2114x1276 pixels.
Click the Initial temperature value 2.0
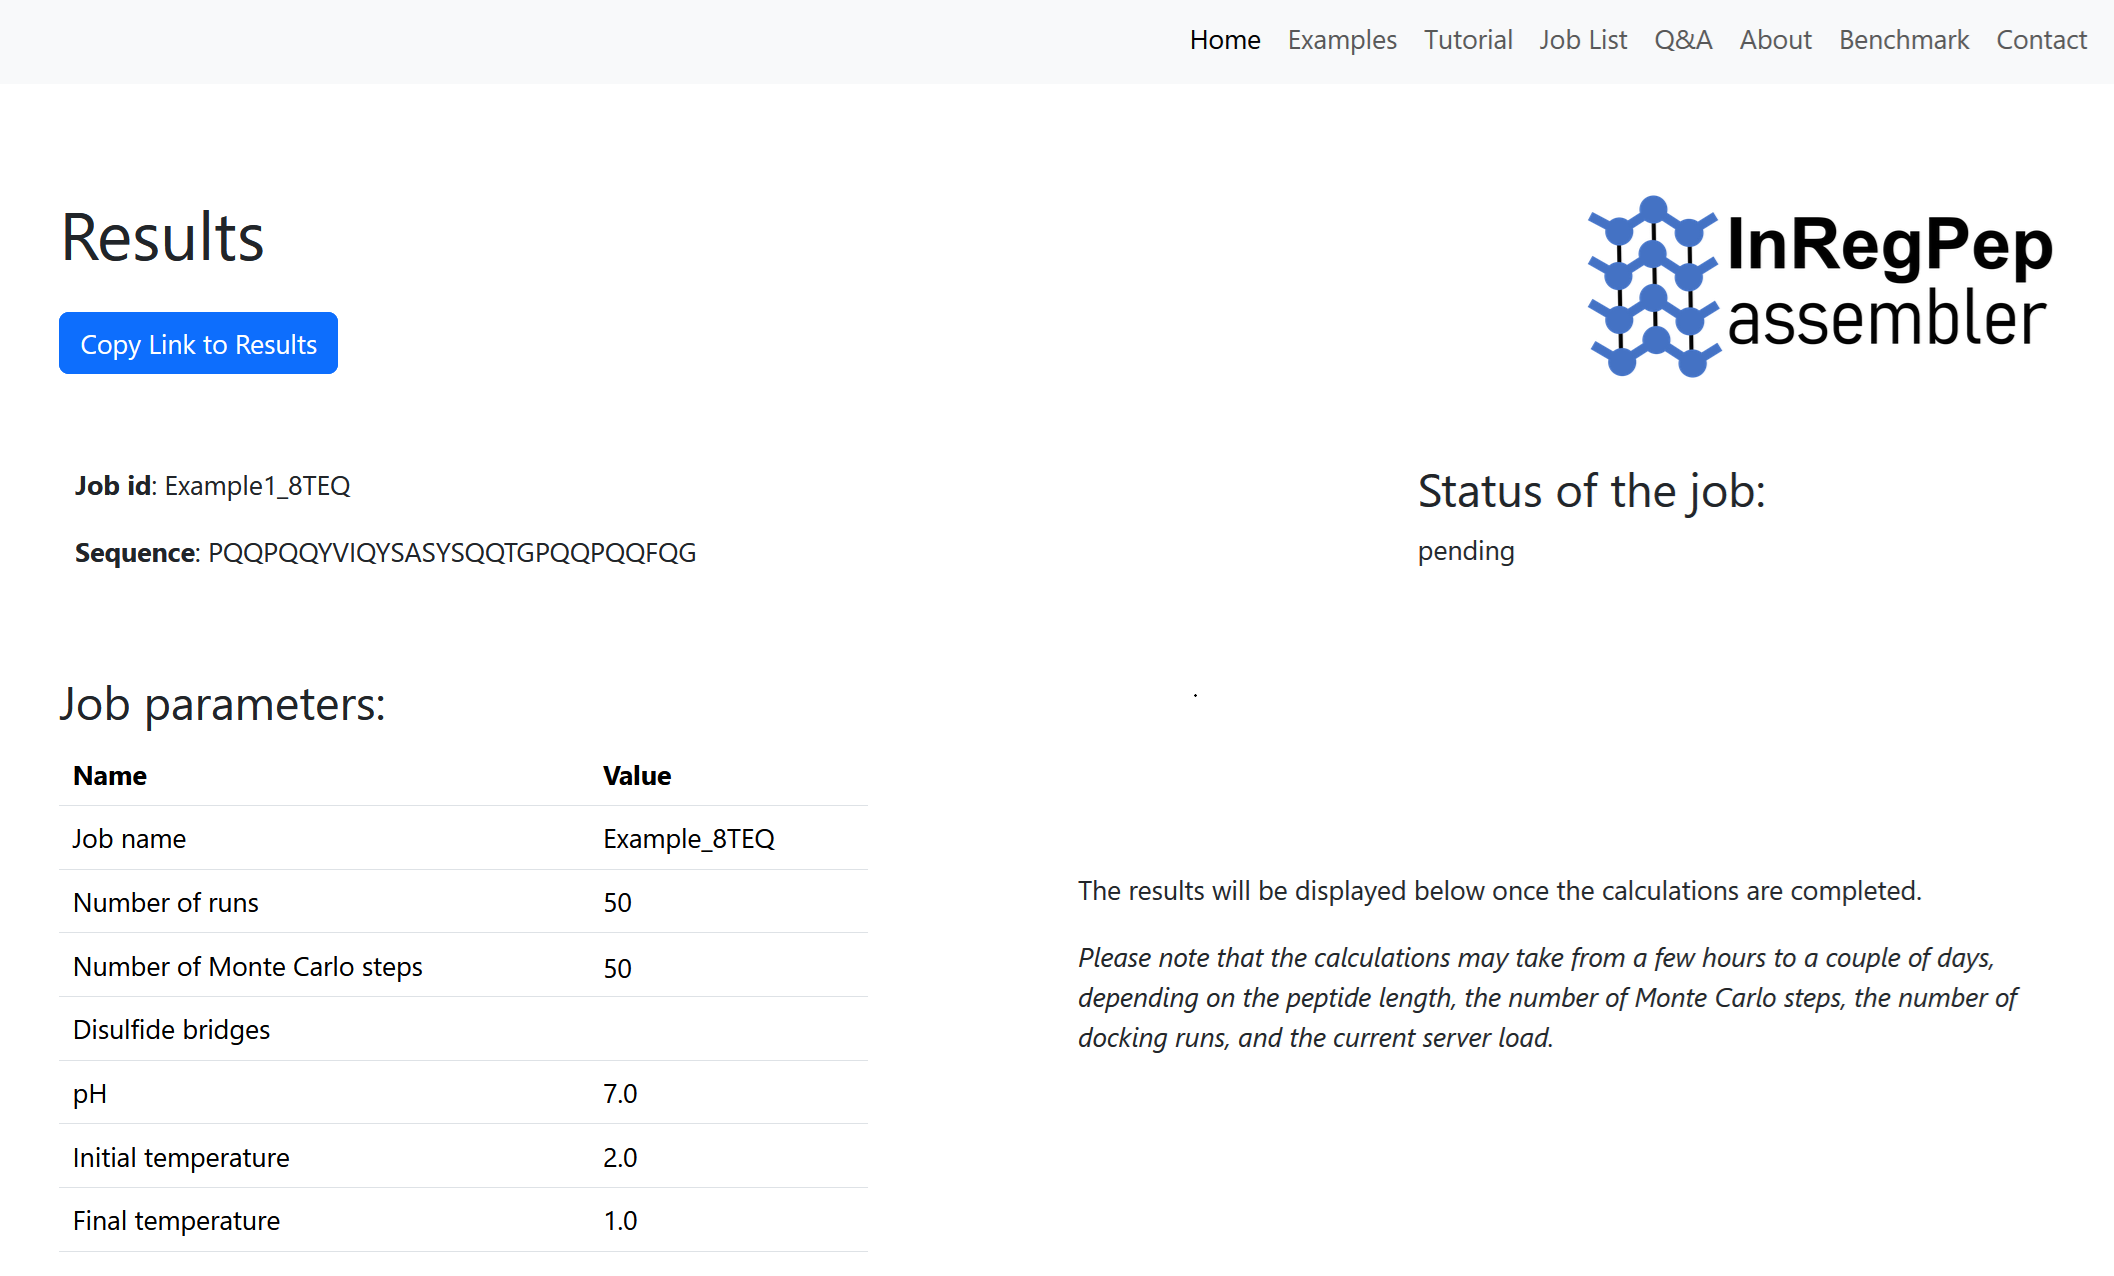click(620, 1158)
